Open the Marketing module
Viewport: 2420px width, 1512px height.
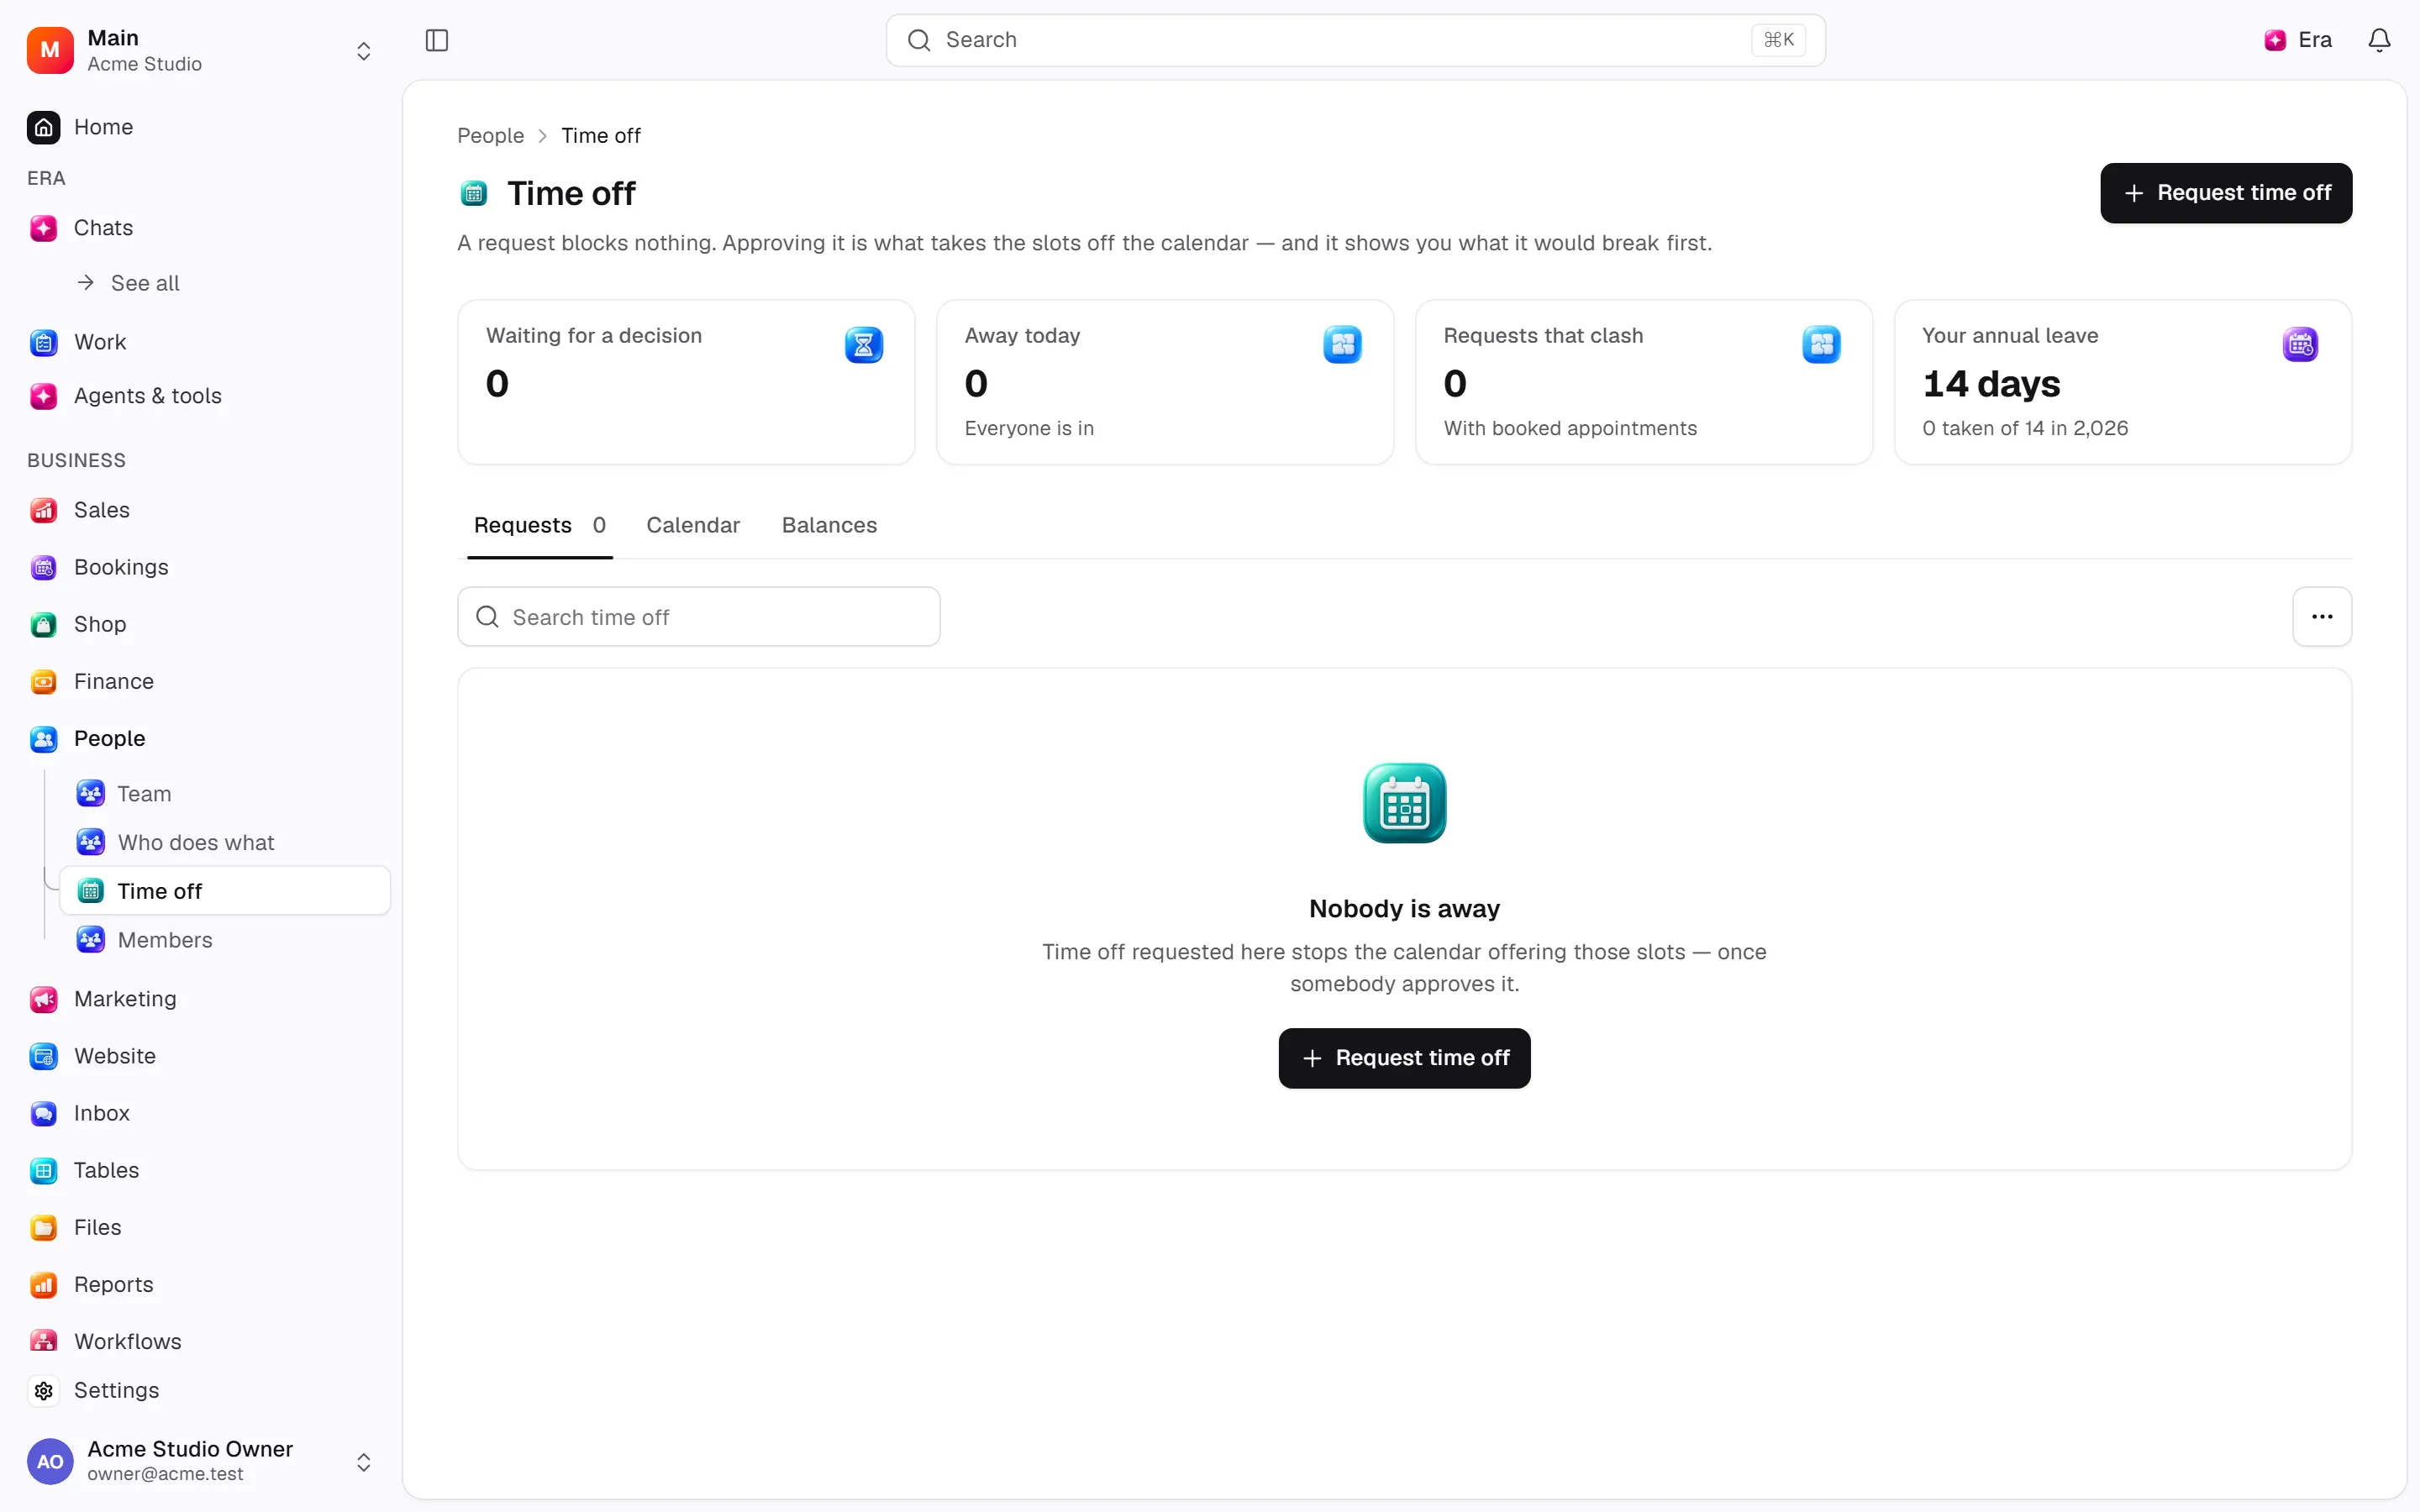(125, 999)
